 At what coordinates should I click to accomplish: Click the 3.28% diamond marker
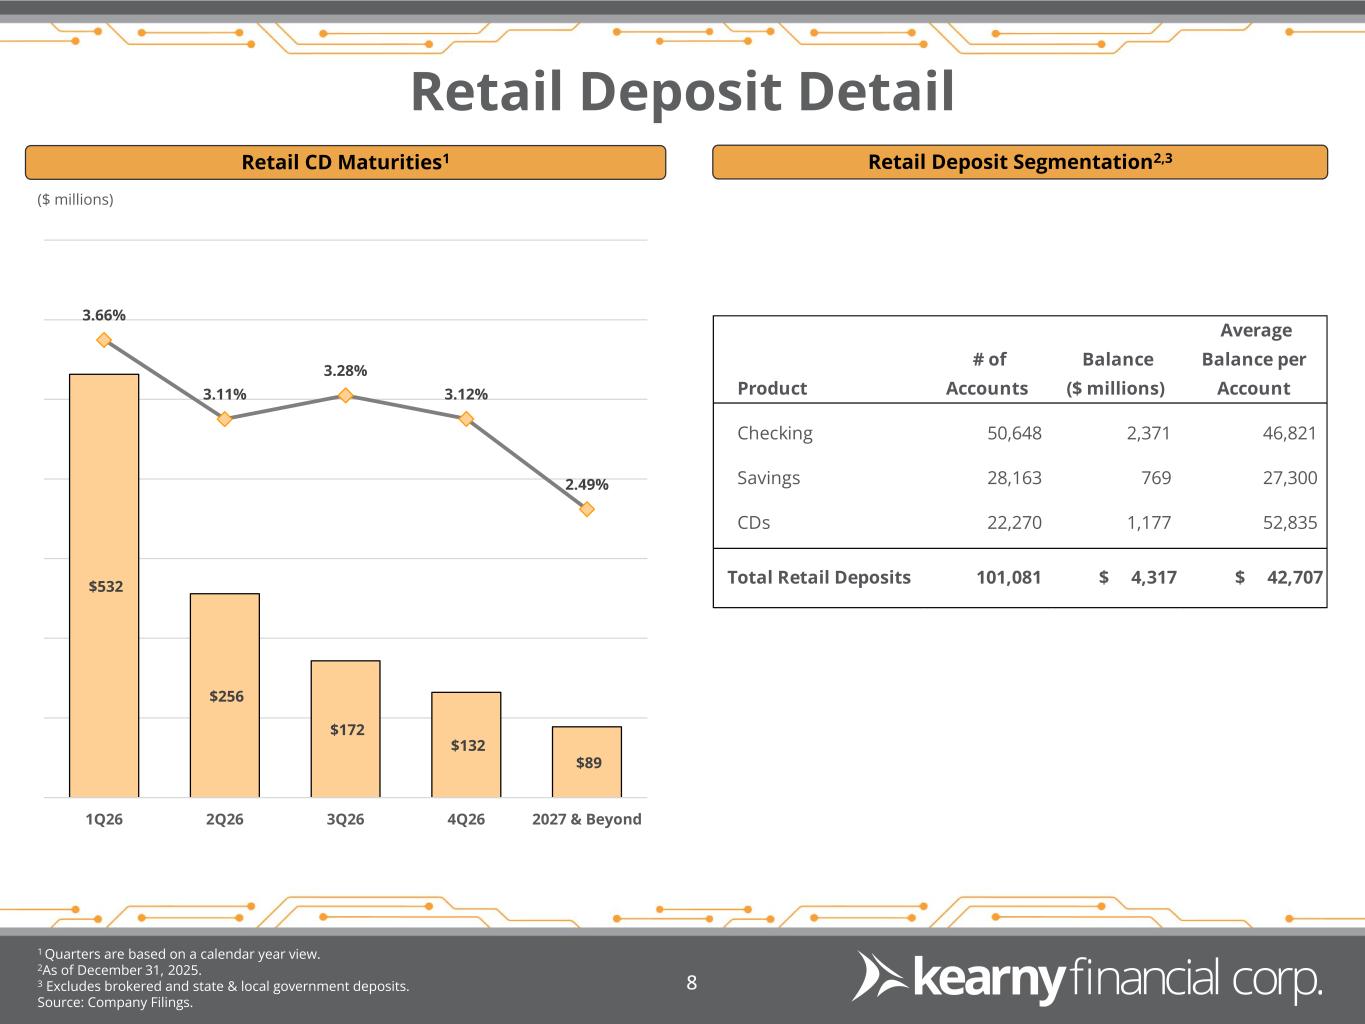pos(345,395)
